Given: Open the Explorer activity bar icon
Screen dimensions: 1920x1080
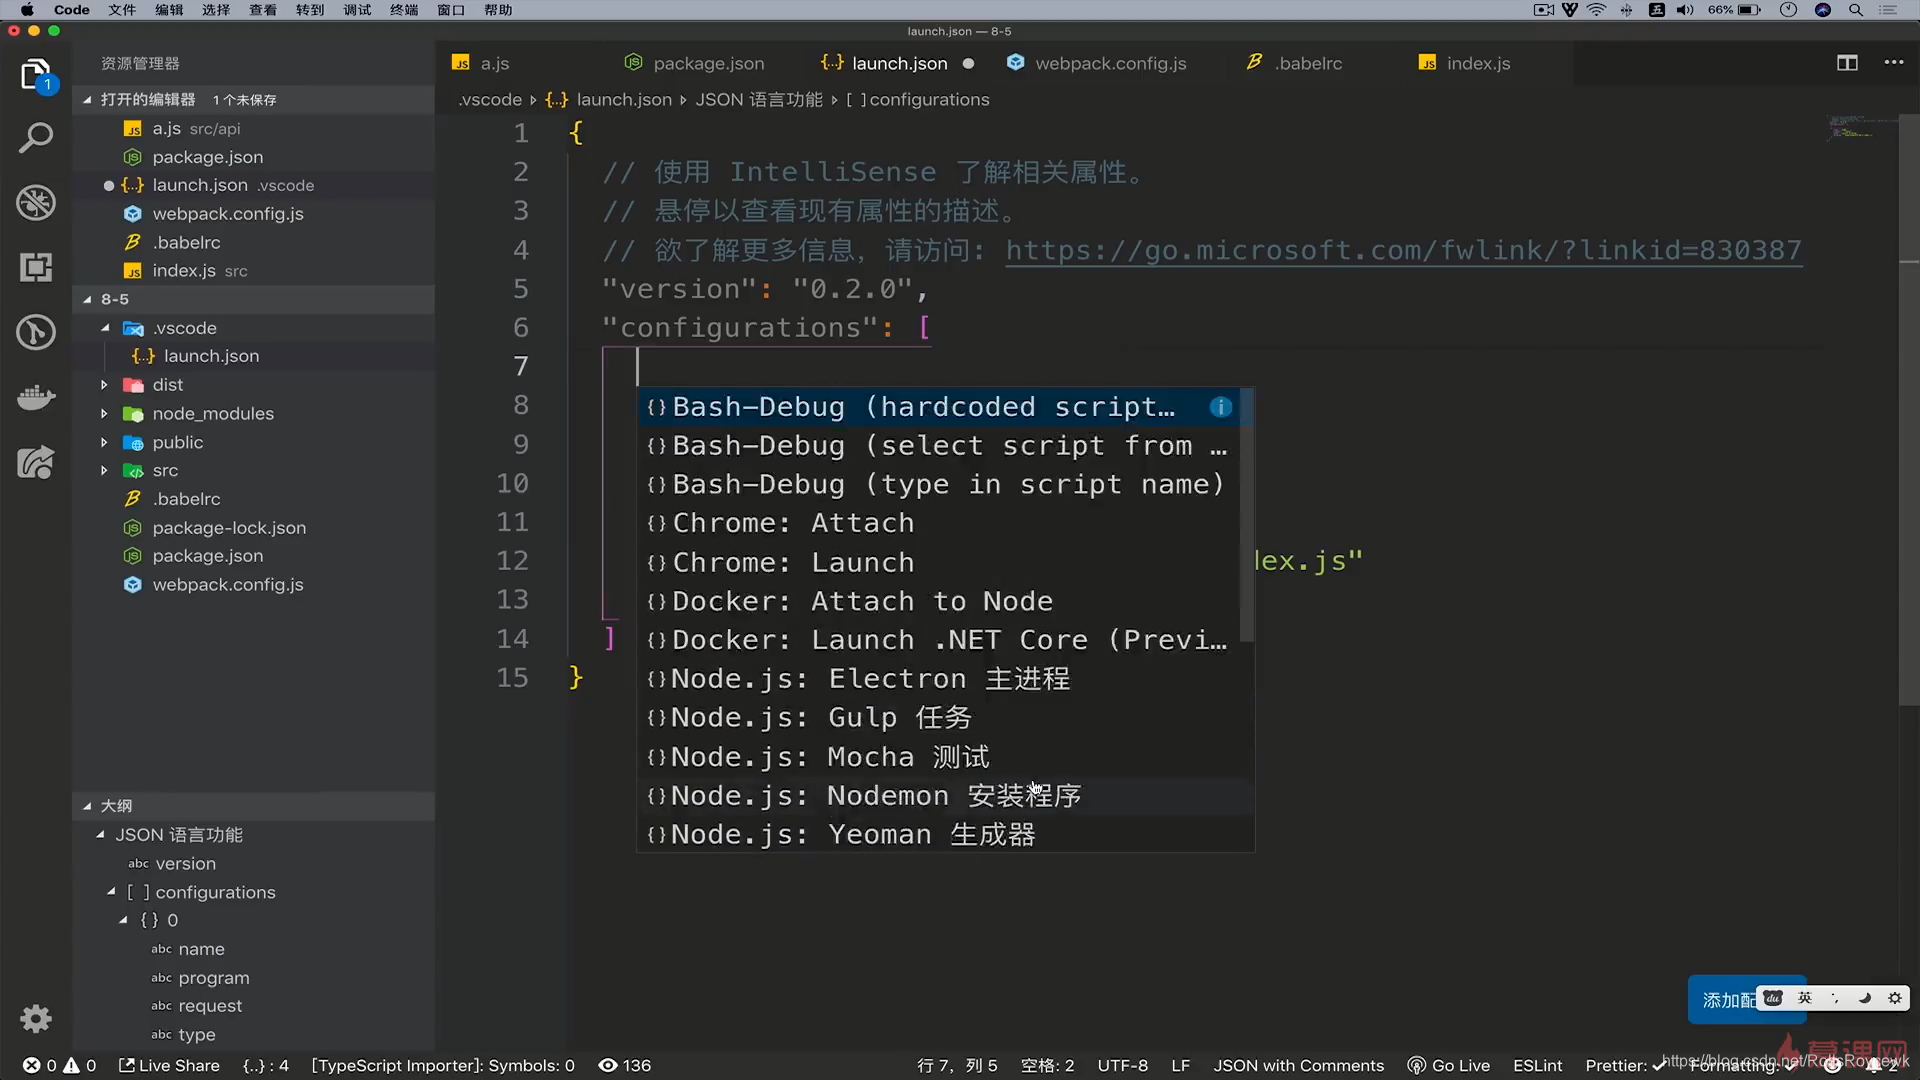Looking at the screenshot, I should (36, 74).
